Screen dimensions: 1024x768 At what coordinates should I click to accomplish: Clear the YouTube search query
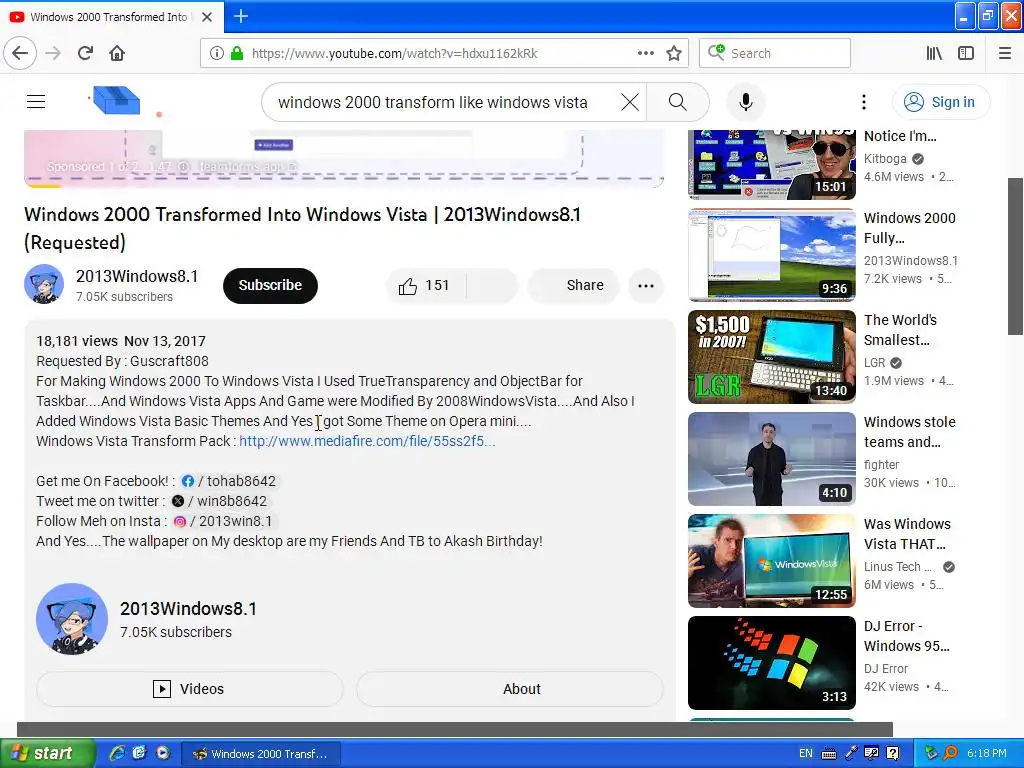[630, 102]
